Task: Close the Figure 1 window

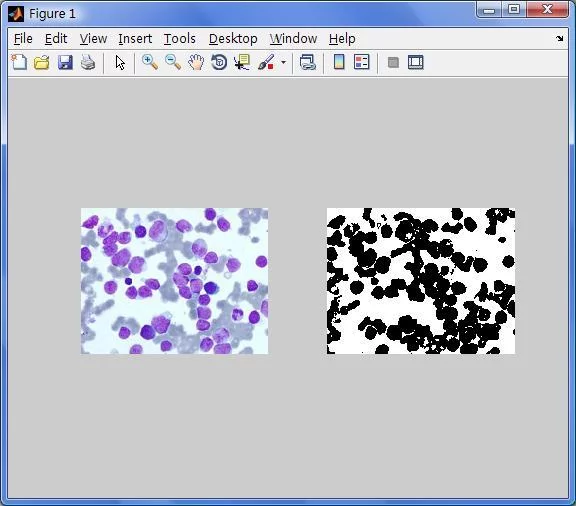Action: pos(547,10)
